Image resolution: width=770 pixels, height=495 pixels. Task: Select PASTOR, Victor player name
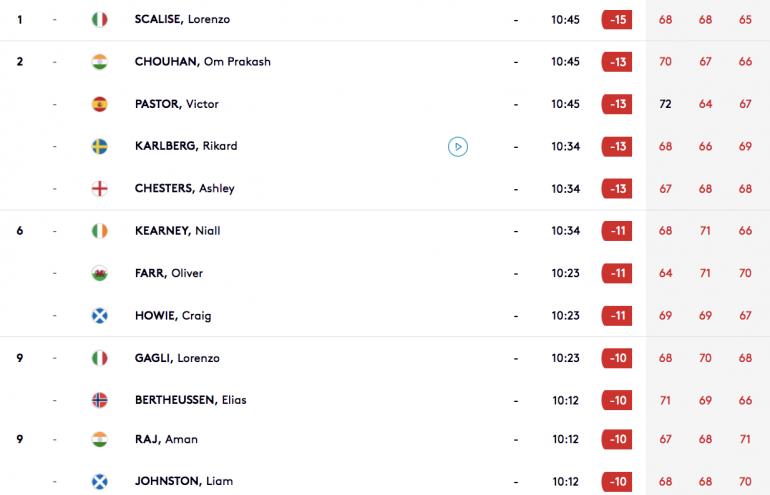pyautogui.click(x=177, y=104)
